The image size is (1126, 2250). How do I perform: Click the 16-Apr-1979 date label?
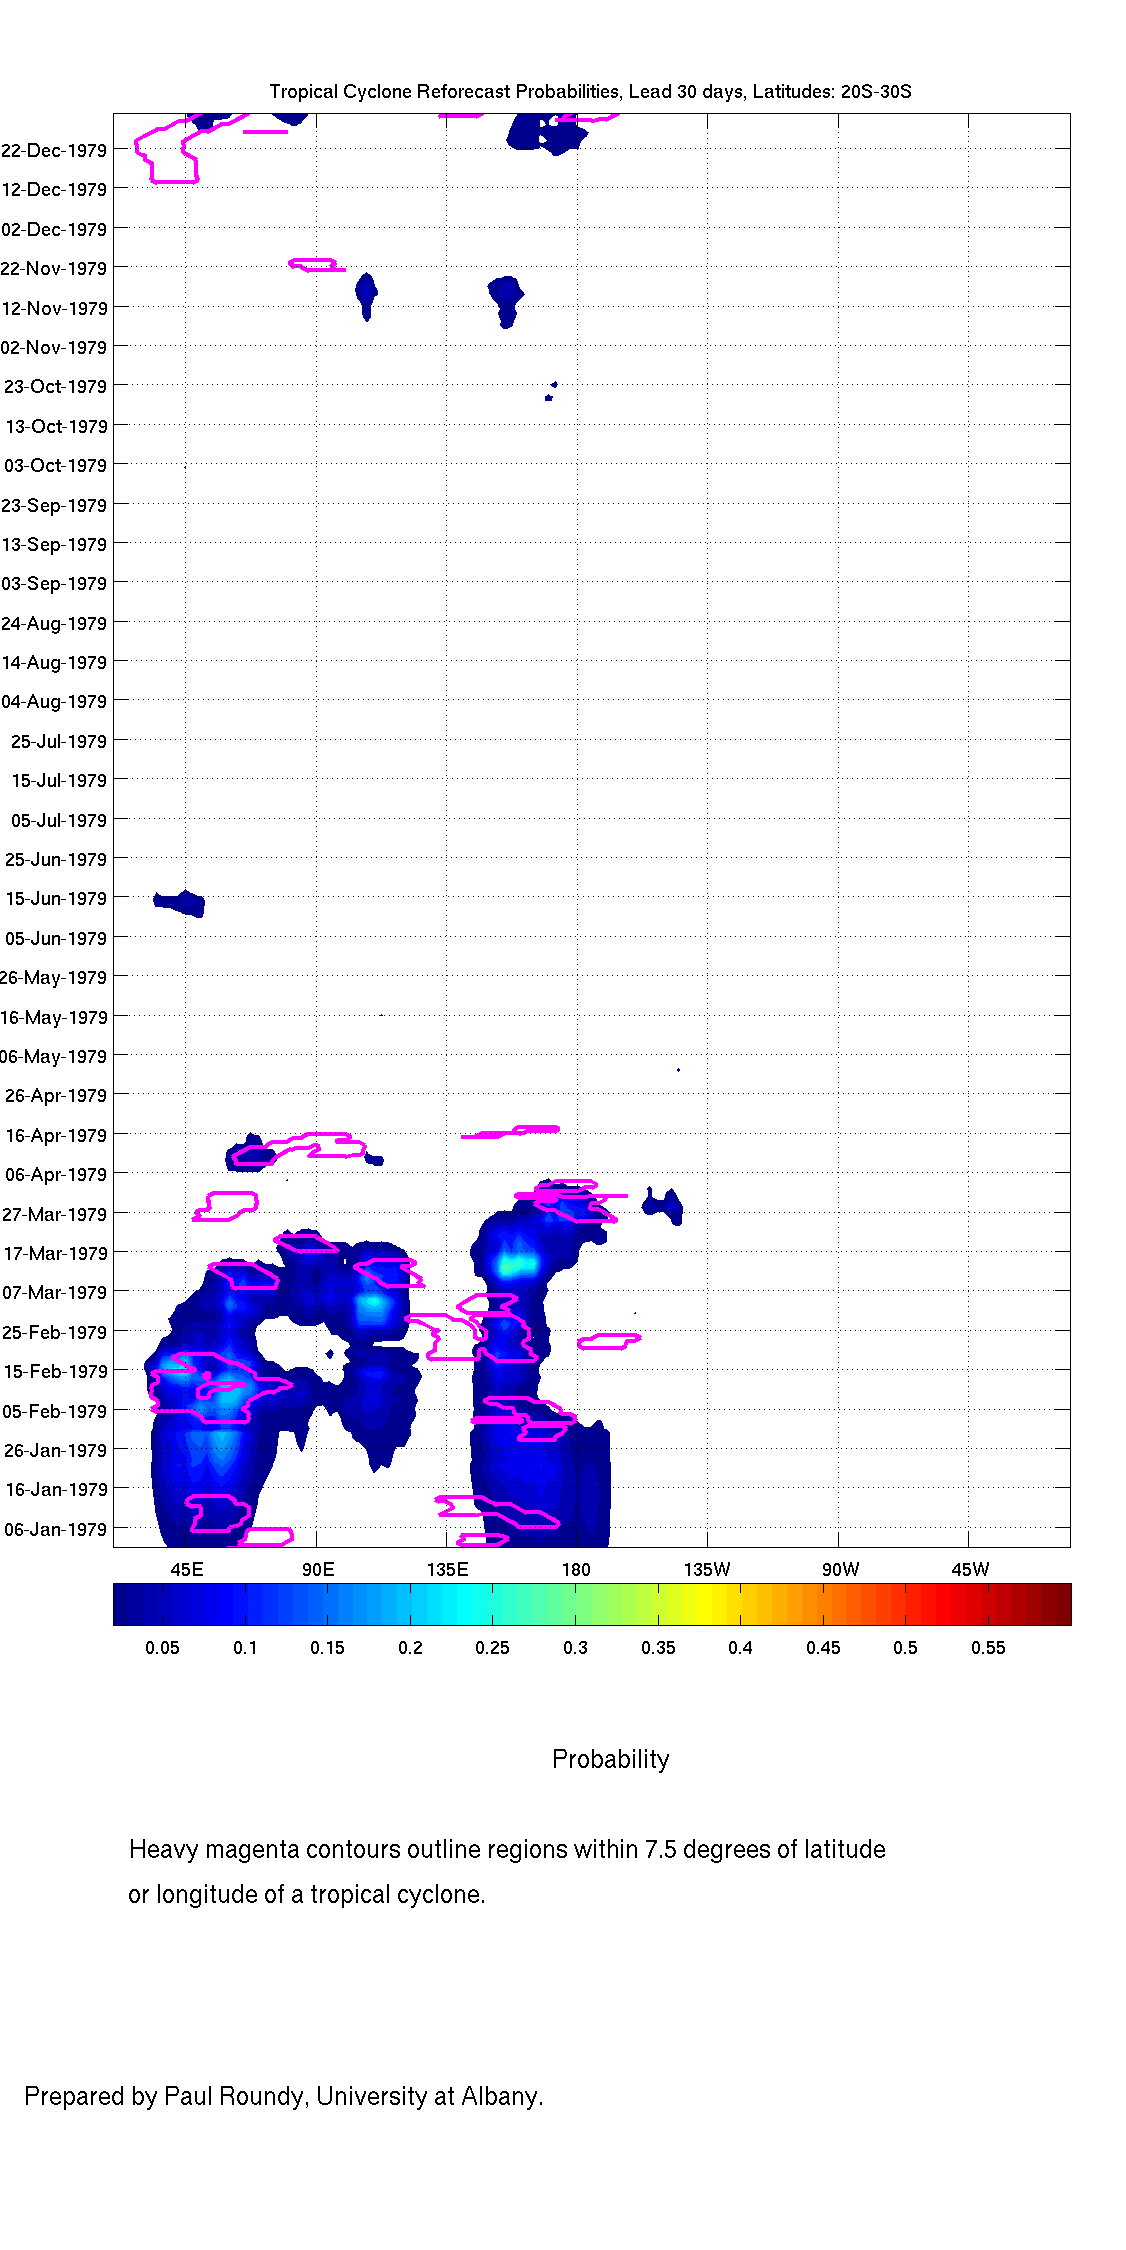click(x=56, y=1136)
